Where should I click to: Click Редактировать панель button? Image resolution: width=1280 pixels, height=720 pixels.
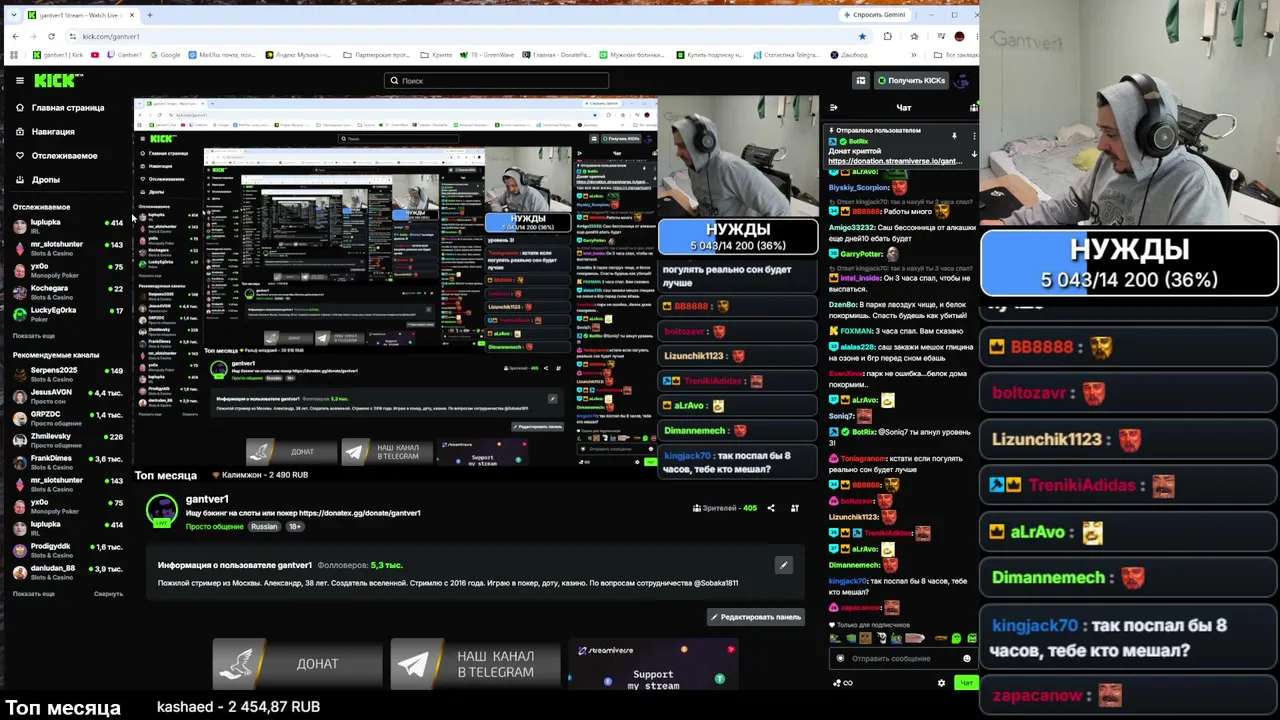(756, 617)
